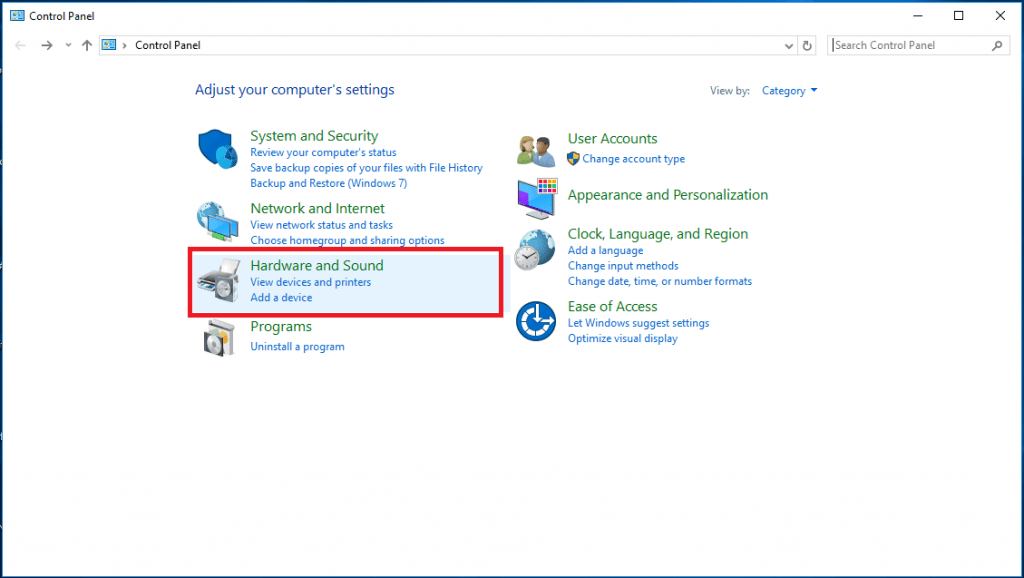Image resolution: width=1024 pixels, height=578 pixels.
Task: Click the Control Panel breadcrumb in address bar
Action: click(168, 45)
